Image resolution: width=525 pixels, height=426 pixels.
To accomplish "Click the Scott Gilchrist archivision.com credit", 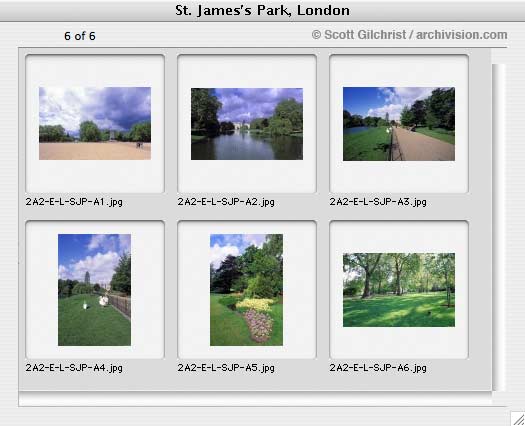I will click(409, 35).
